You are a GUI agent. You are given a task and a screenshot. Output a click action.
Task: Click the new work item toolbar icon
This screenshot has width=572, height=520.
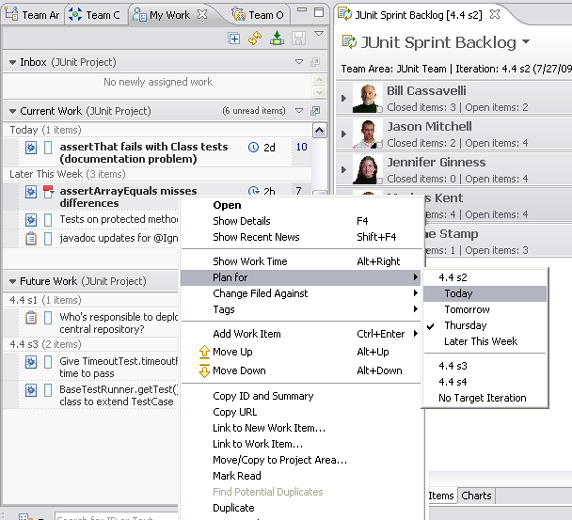(x=234, y=38)
